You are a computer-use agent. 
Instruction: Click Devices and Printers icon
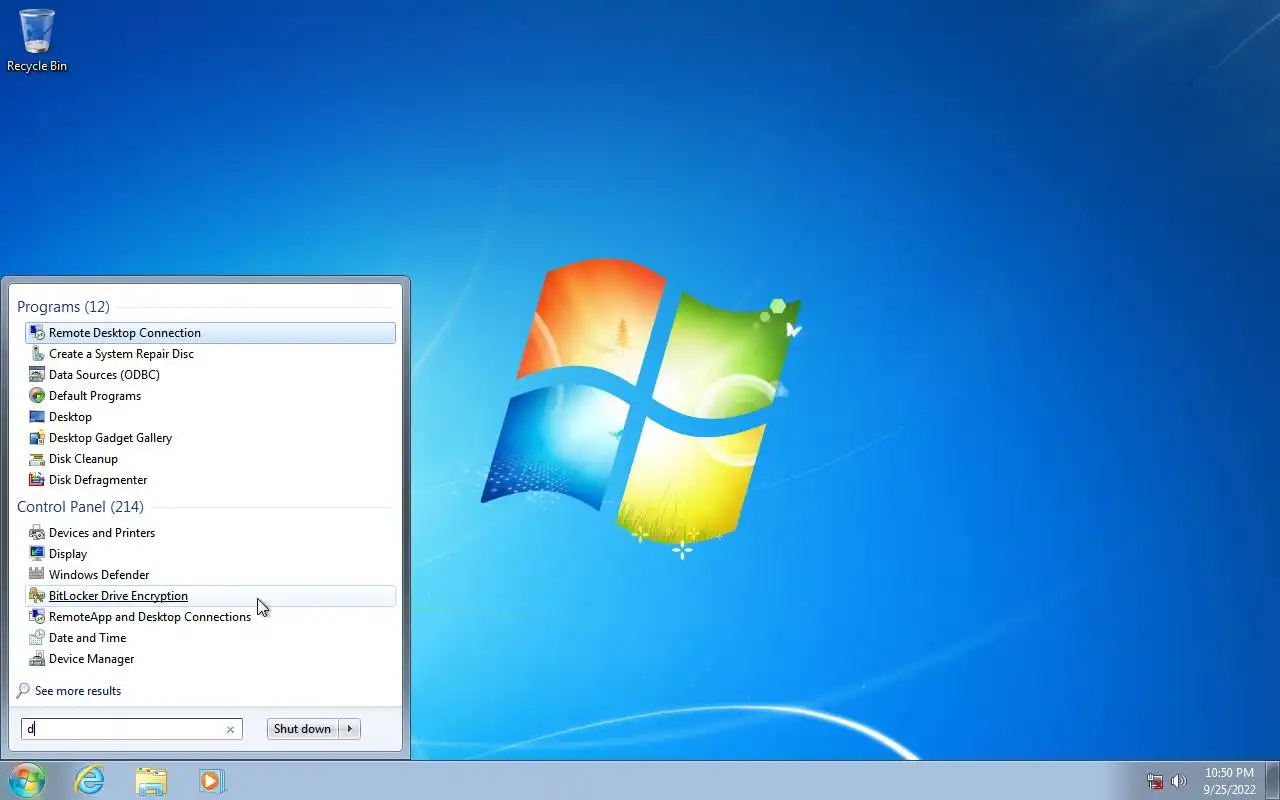click(x=37, y=533)
